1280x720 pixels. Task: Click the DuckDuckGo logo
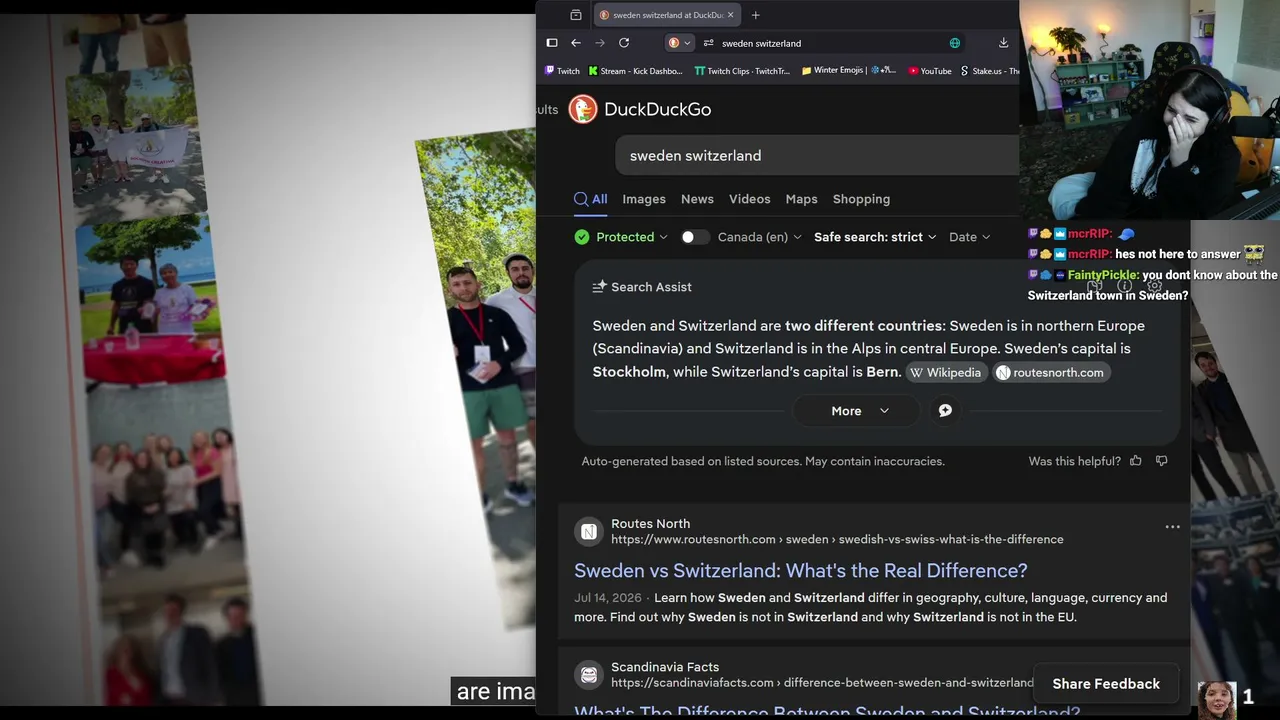[x=640, y=109]
